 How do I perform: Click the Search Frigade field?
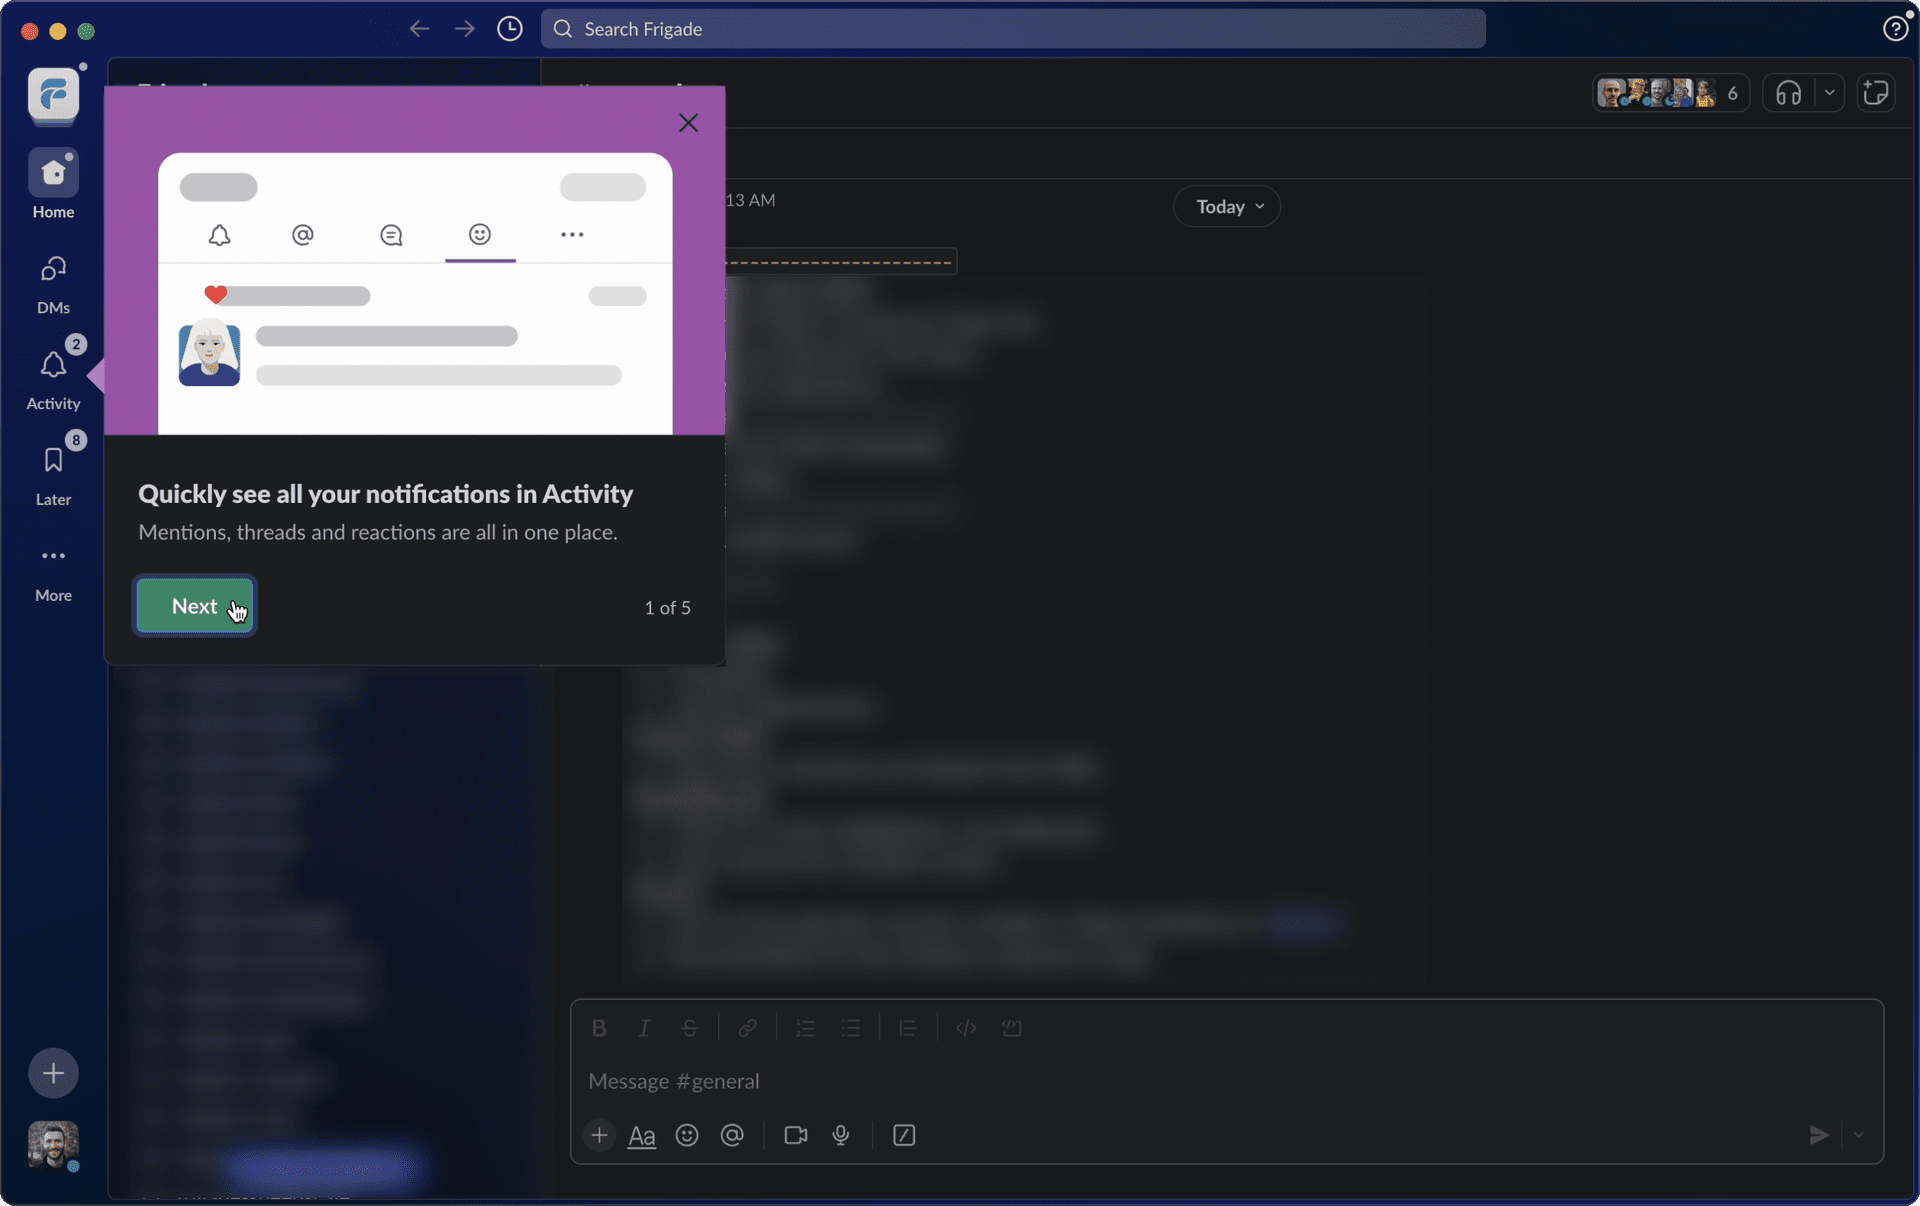(x=1012, y=29)
